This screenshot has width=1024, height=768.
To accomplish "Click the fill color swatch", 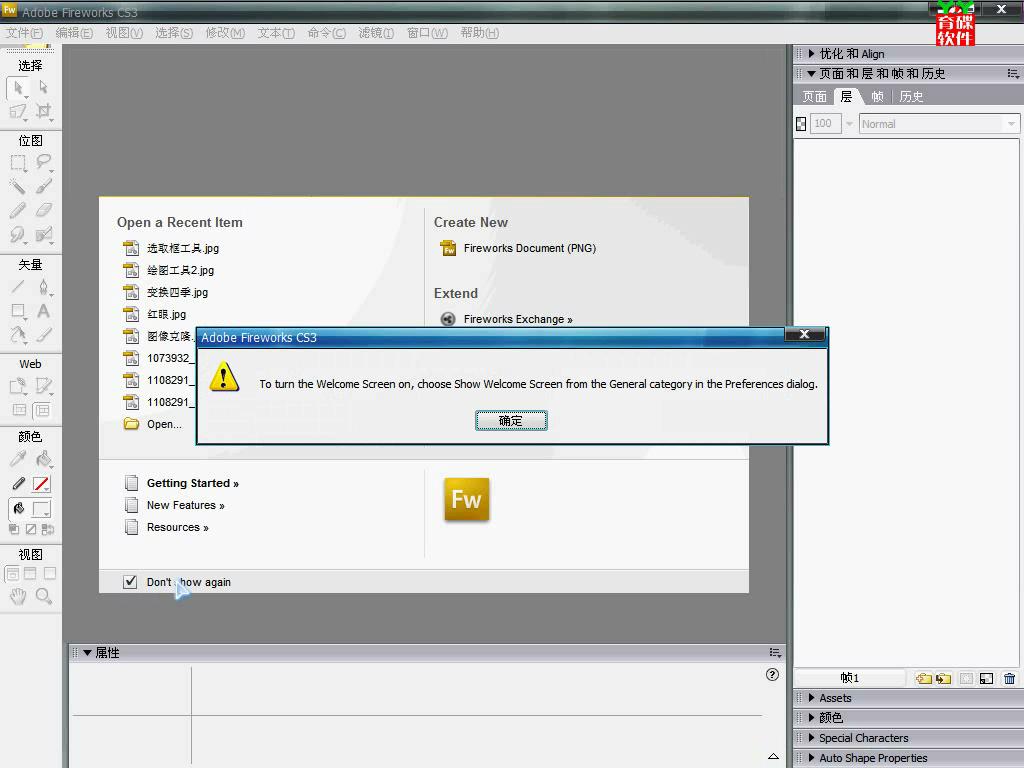I will point(41,509).
